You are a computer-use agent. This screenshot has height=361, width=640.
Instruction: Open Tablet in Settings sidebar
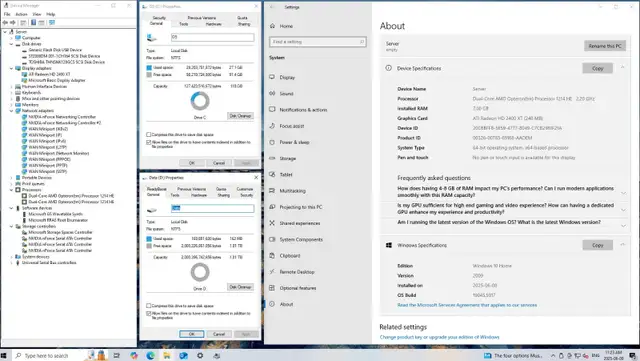[286, 175]
